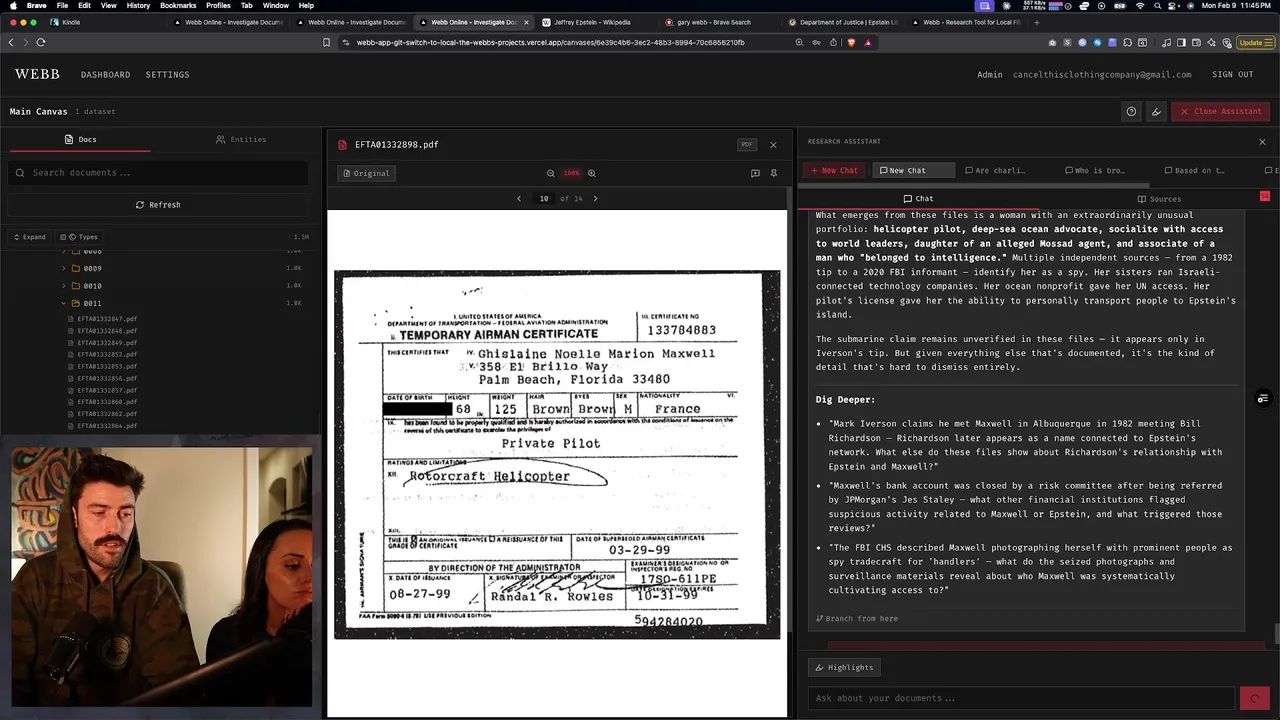Go back in browser

coord(11,42)
